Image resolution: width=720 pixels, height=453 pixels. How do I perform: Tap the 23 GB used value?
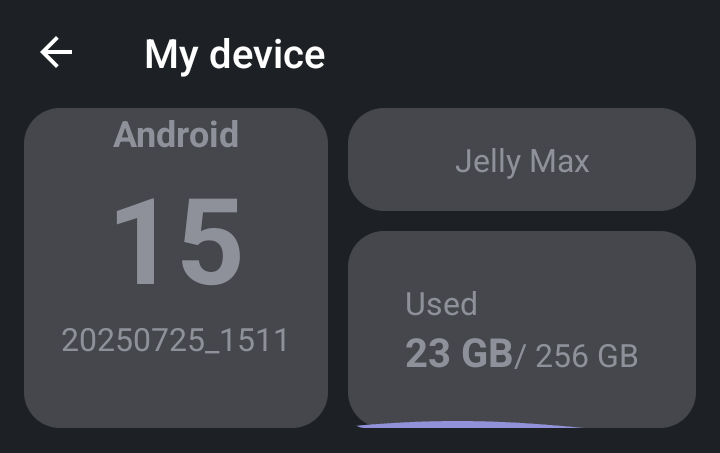pyautogui.click(x=458, y=355)
